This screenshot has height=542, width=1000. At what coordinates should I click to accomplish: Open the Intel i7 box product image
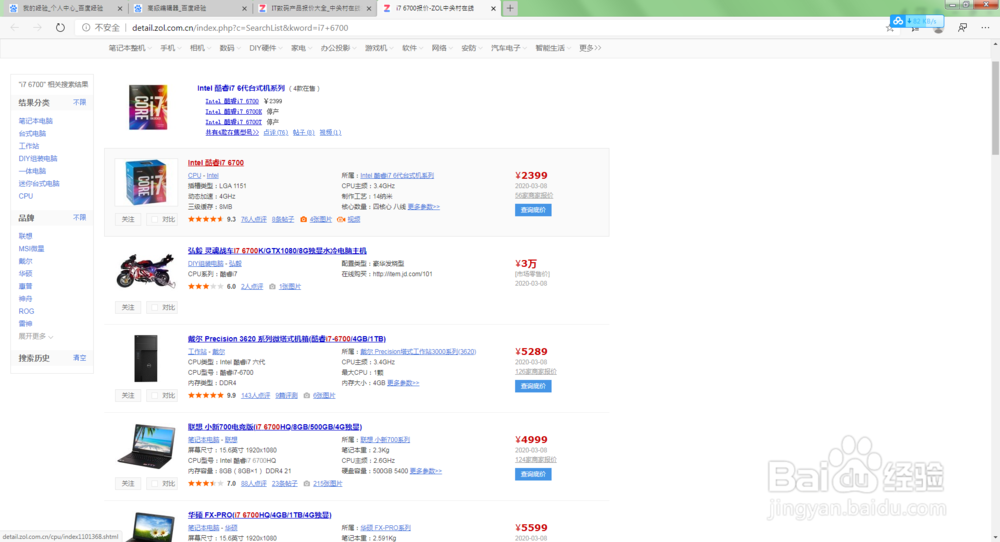click(x=146, y=182)
